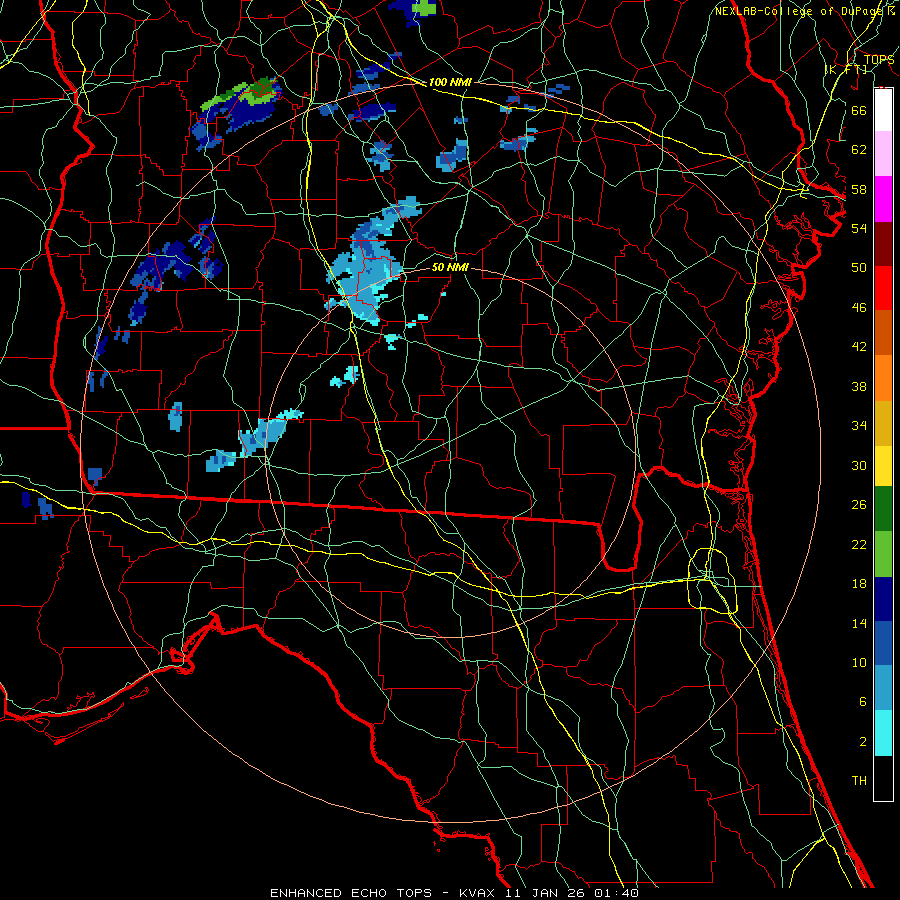The height and width of the screenshot is (900, 900).
Task: Click the legend value '22'
Action: 859,544
